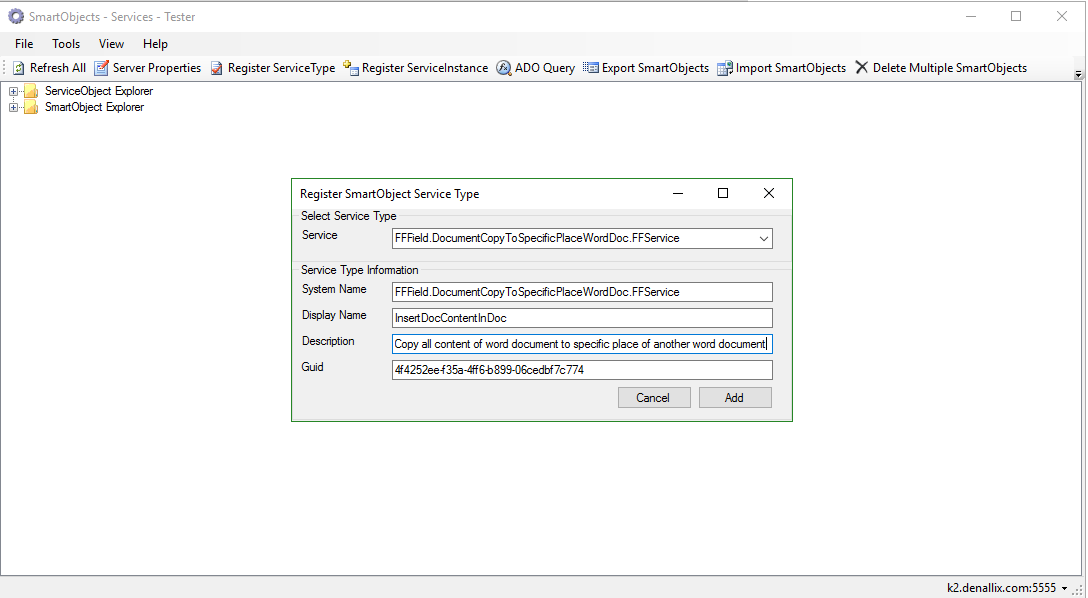
Task: Click the Delete Multiple SmartObjects icon
Action: 861,68
